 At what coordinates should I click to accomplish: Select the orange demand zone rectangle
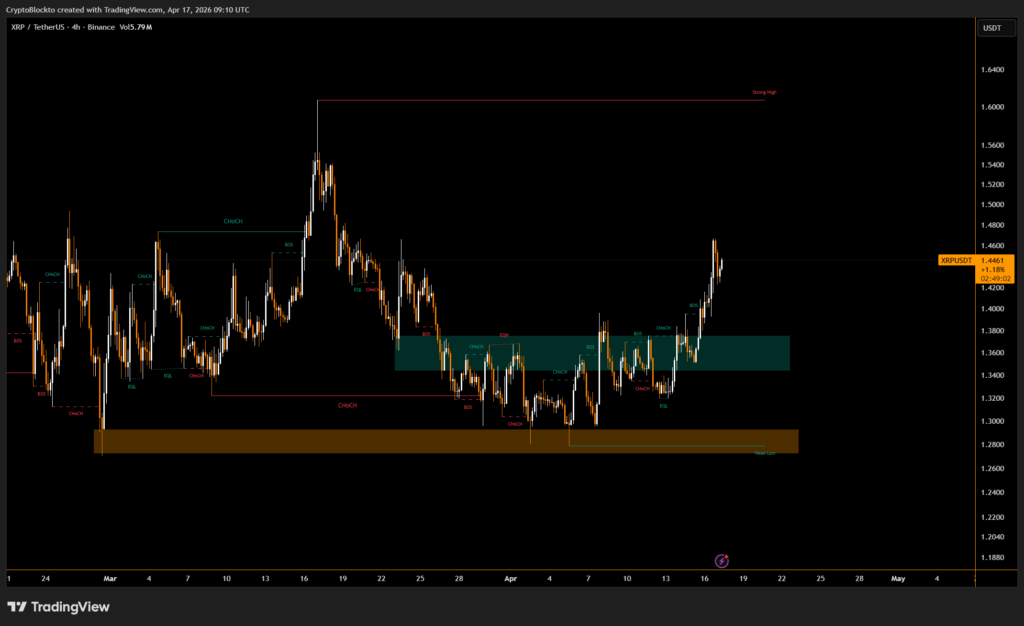coord(445,441)
